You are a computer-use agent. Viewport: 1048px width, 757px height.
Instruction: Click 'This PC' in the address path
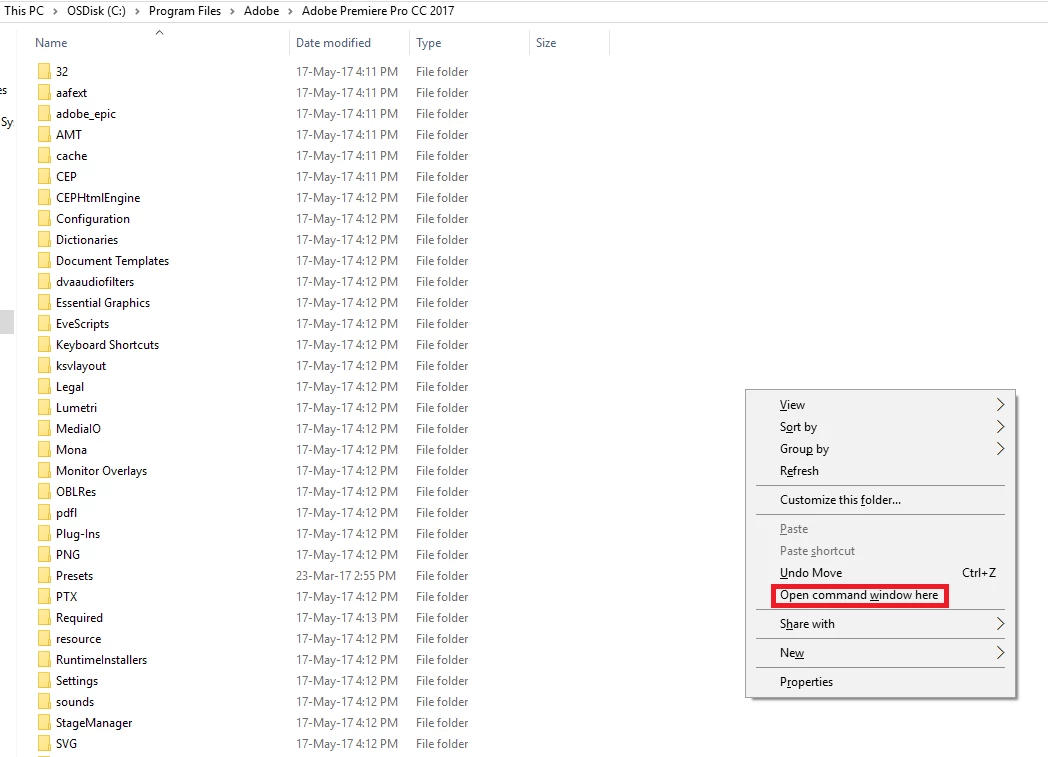[x=24, y=11]
